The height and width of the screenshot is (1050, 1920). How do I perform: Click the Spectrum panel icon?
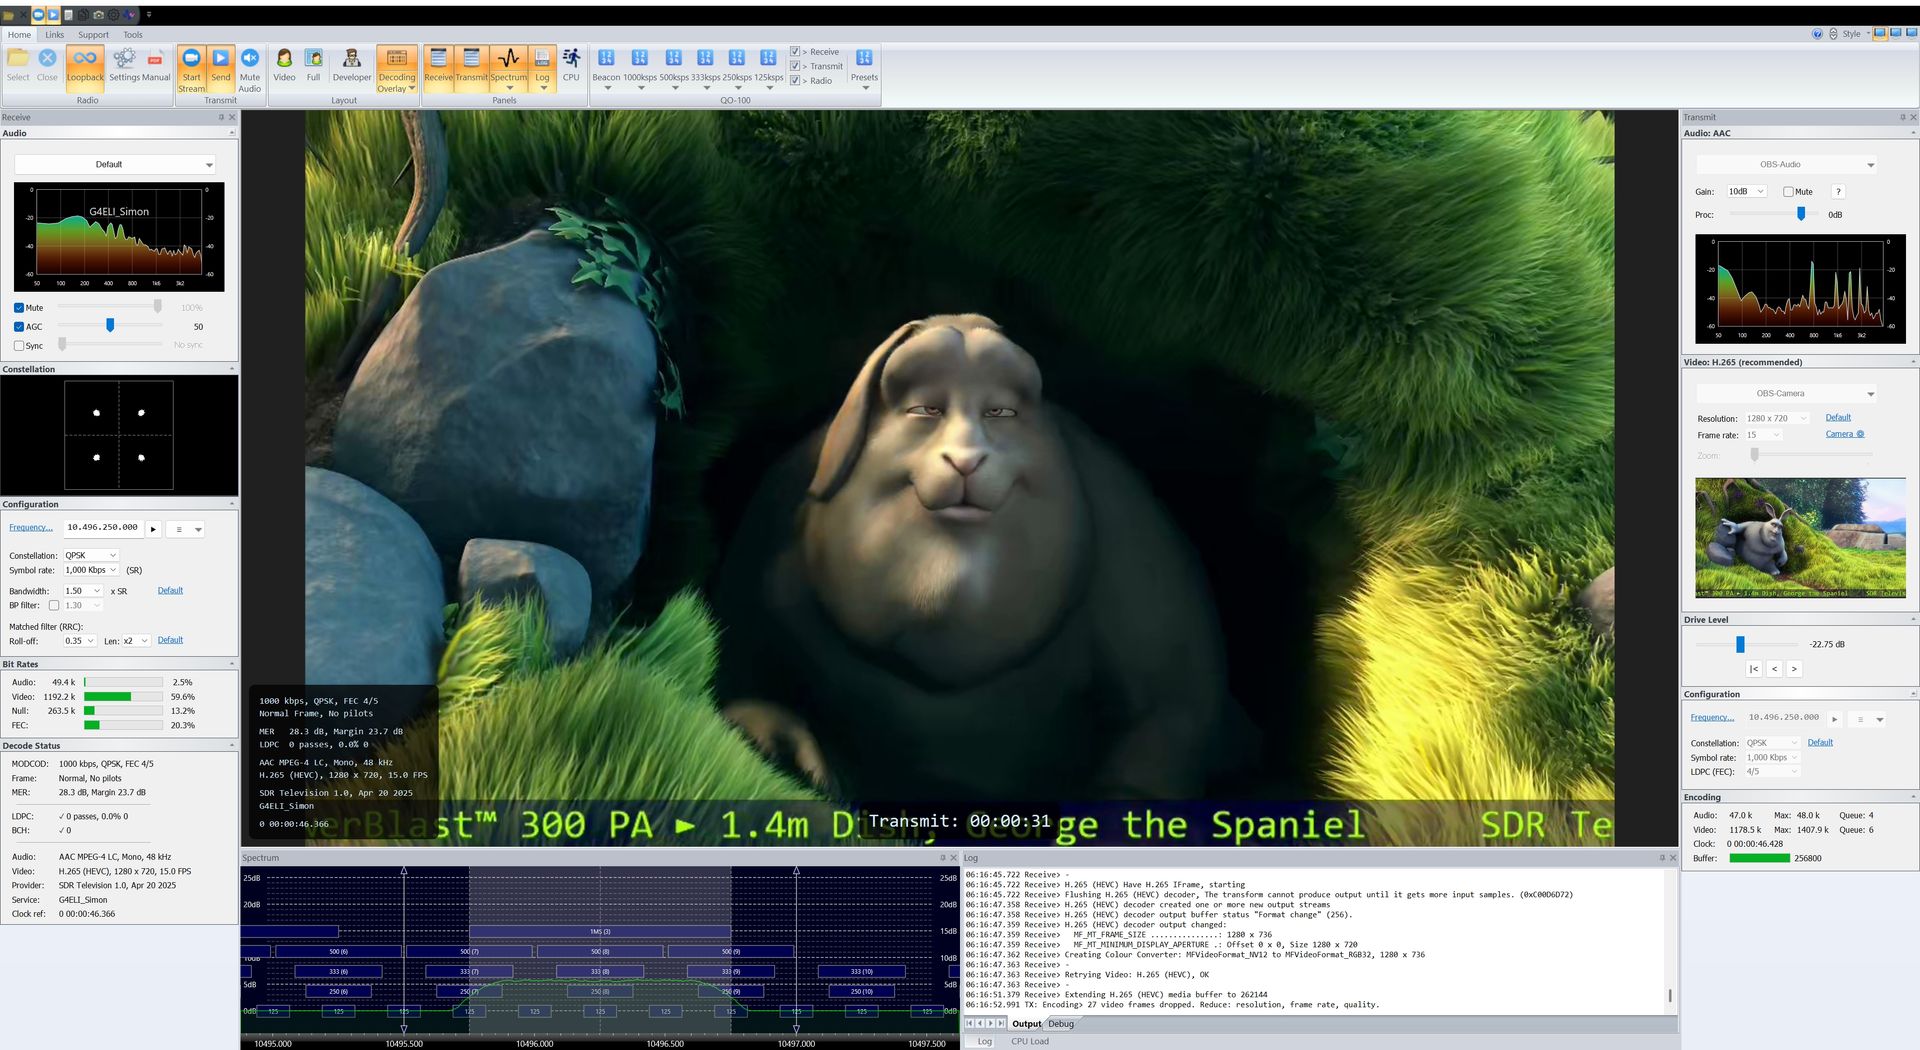click(x=509, y=66)
